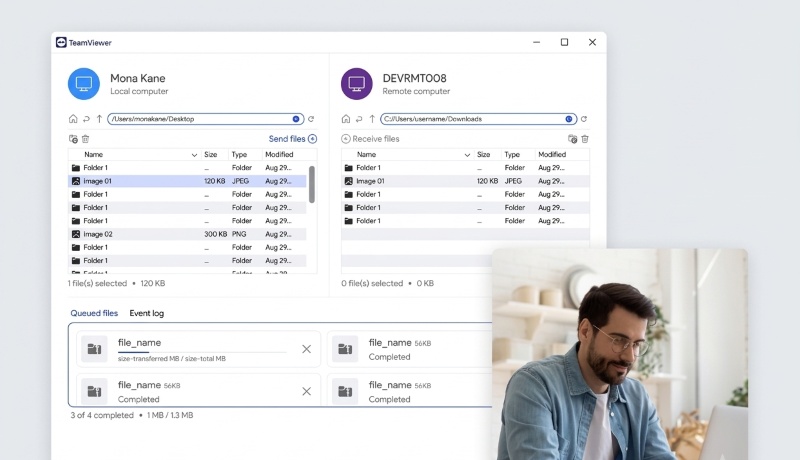Open local path history dropdown
This screenshot has height=460, width=800.
[296, 119]
